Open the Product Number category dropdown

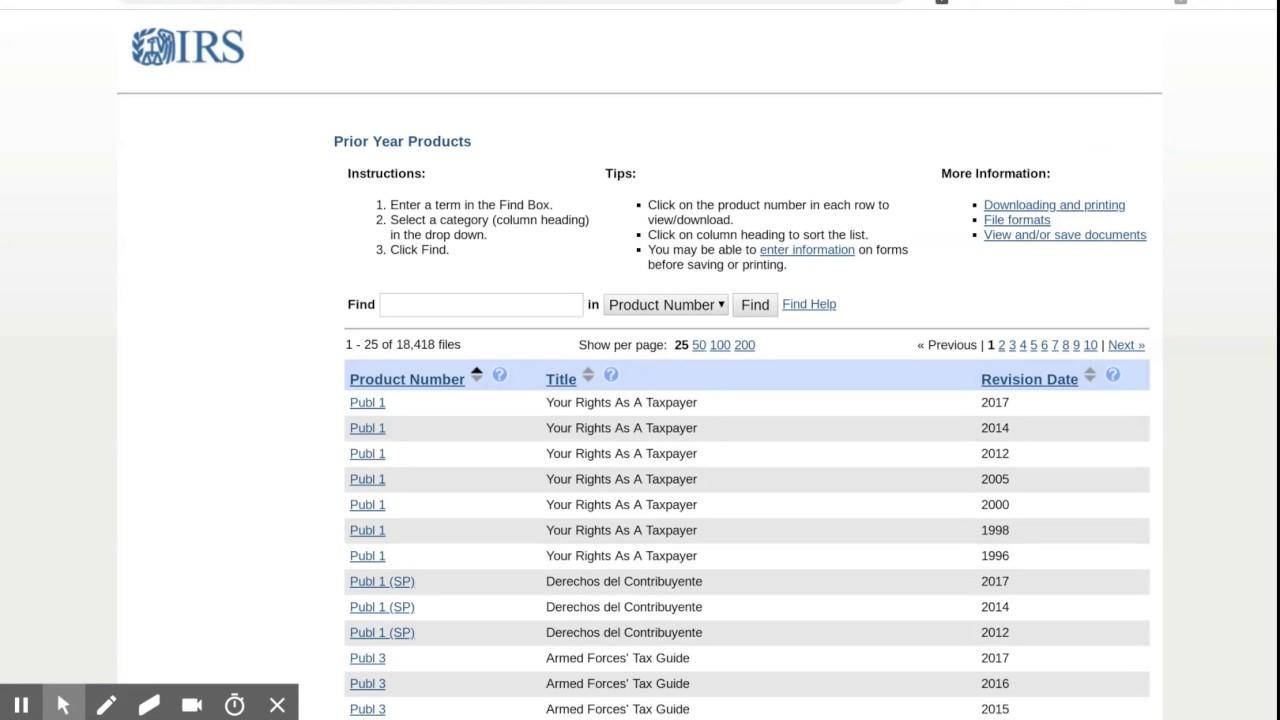666,305
